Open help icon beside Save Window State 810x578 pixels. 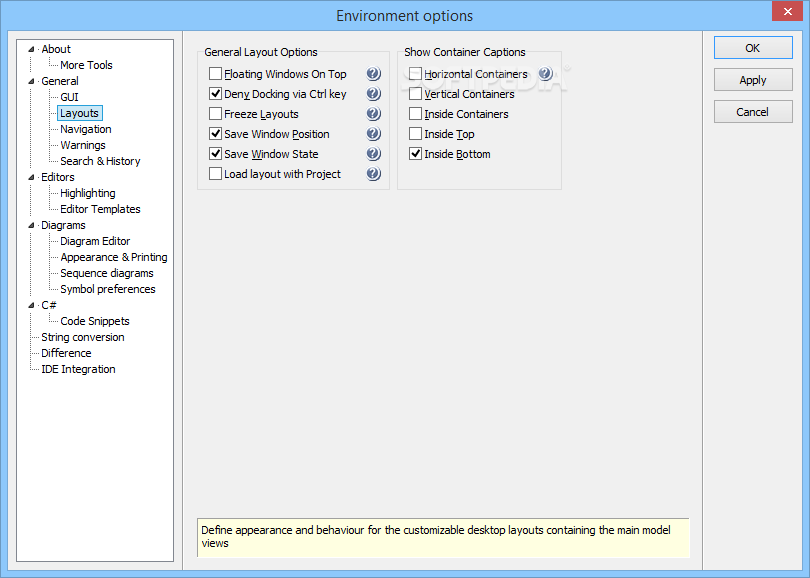coord(373,154)
